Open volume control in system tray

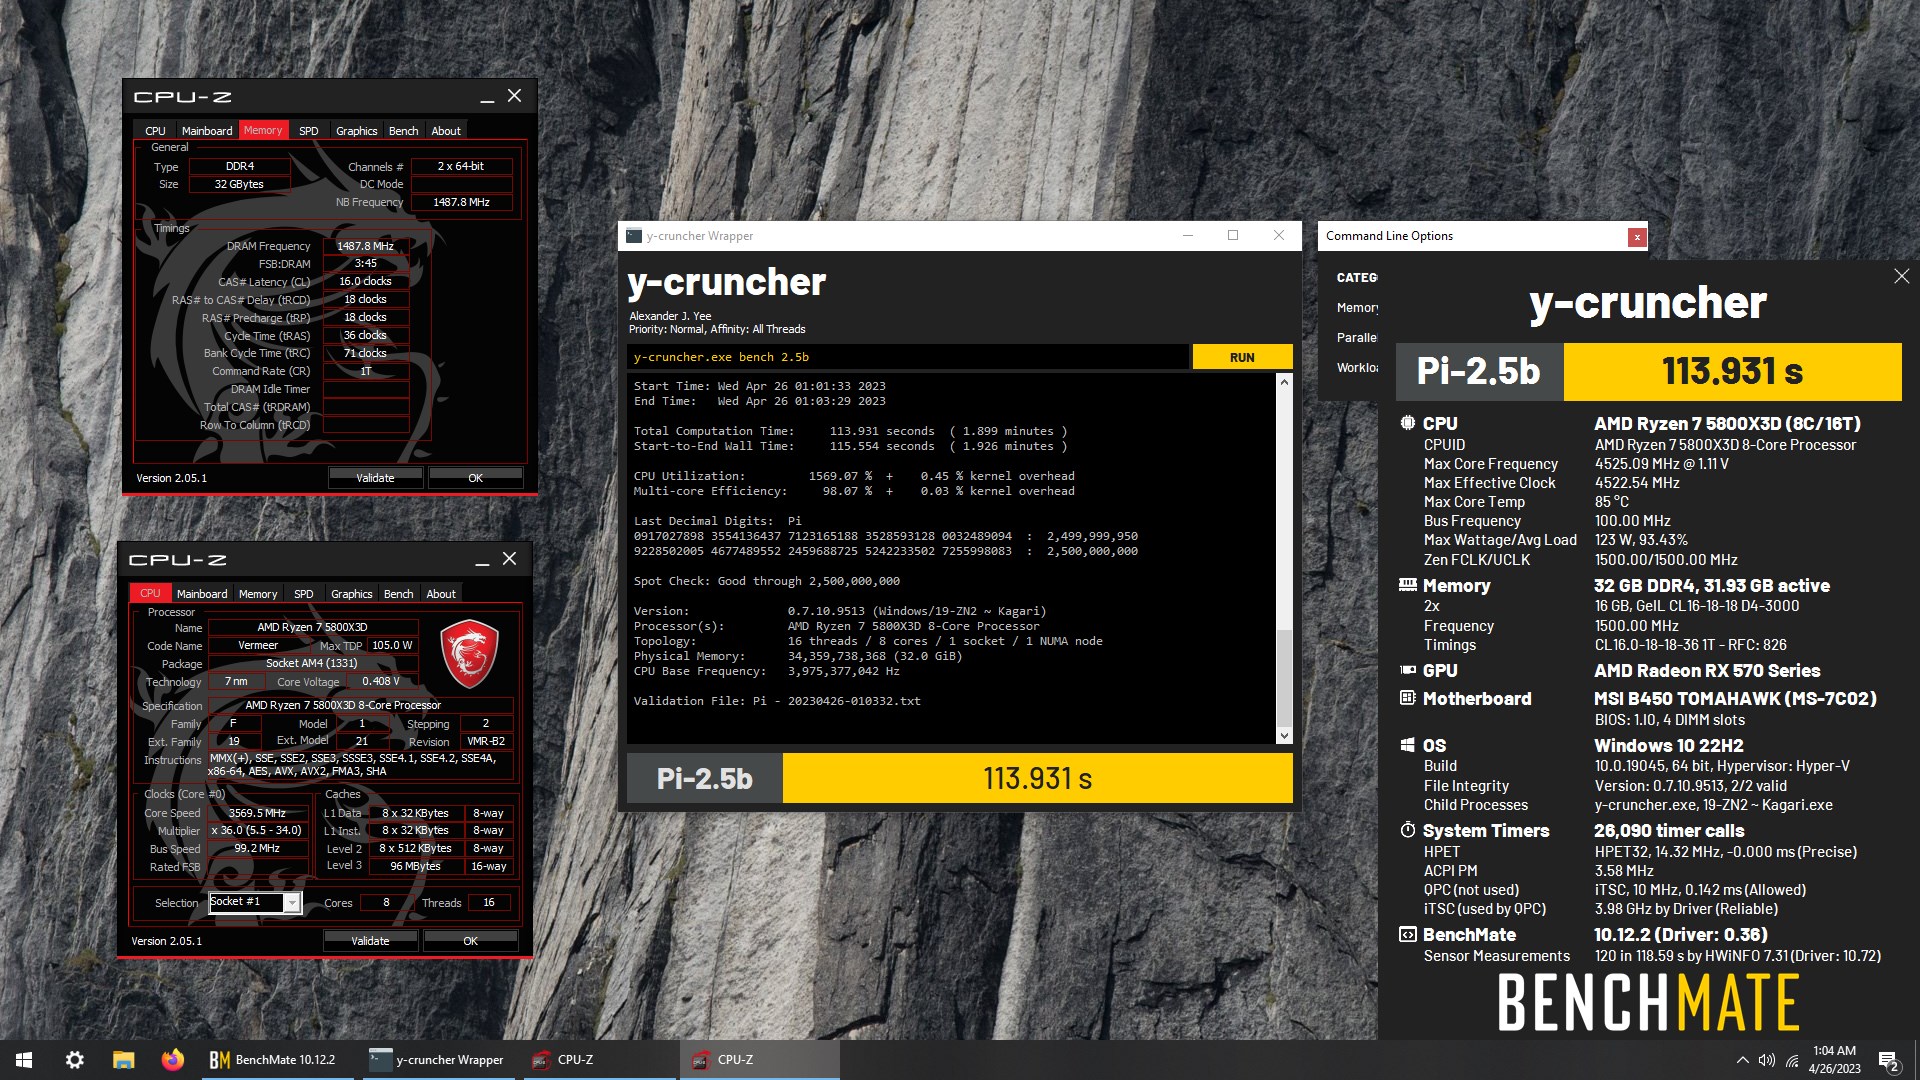point(1767,1060)
